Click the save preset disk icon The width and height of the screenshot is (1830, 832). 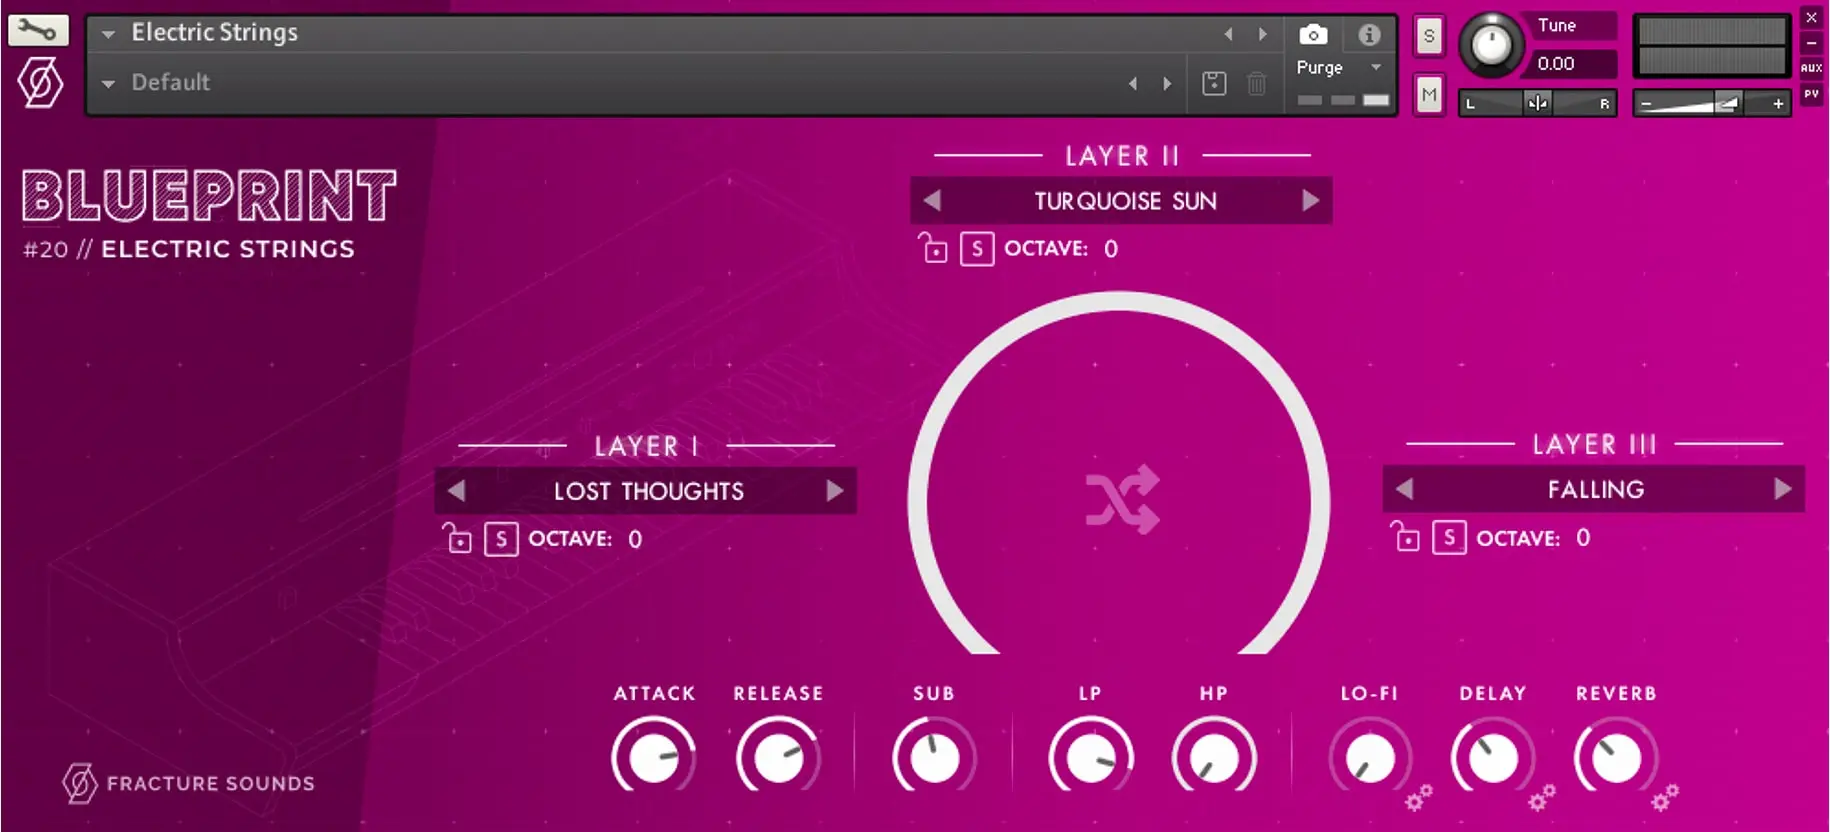coord(1214,84)
